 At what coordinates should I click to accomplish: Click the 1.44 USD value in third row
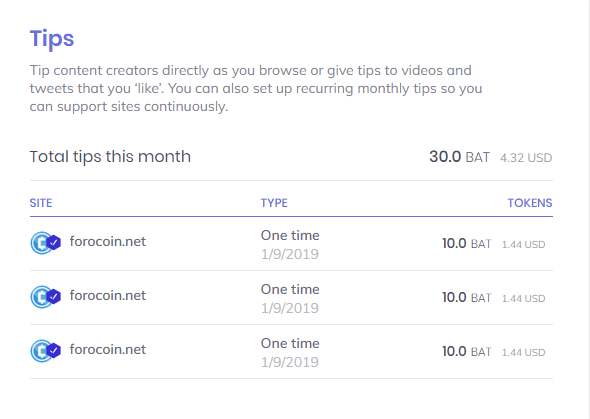tap(523, 352)
